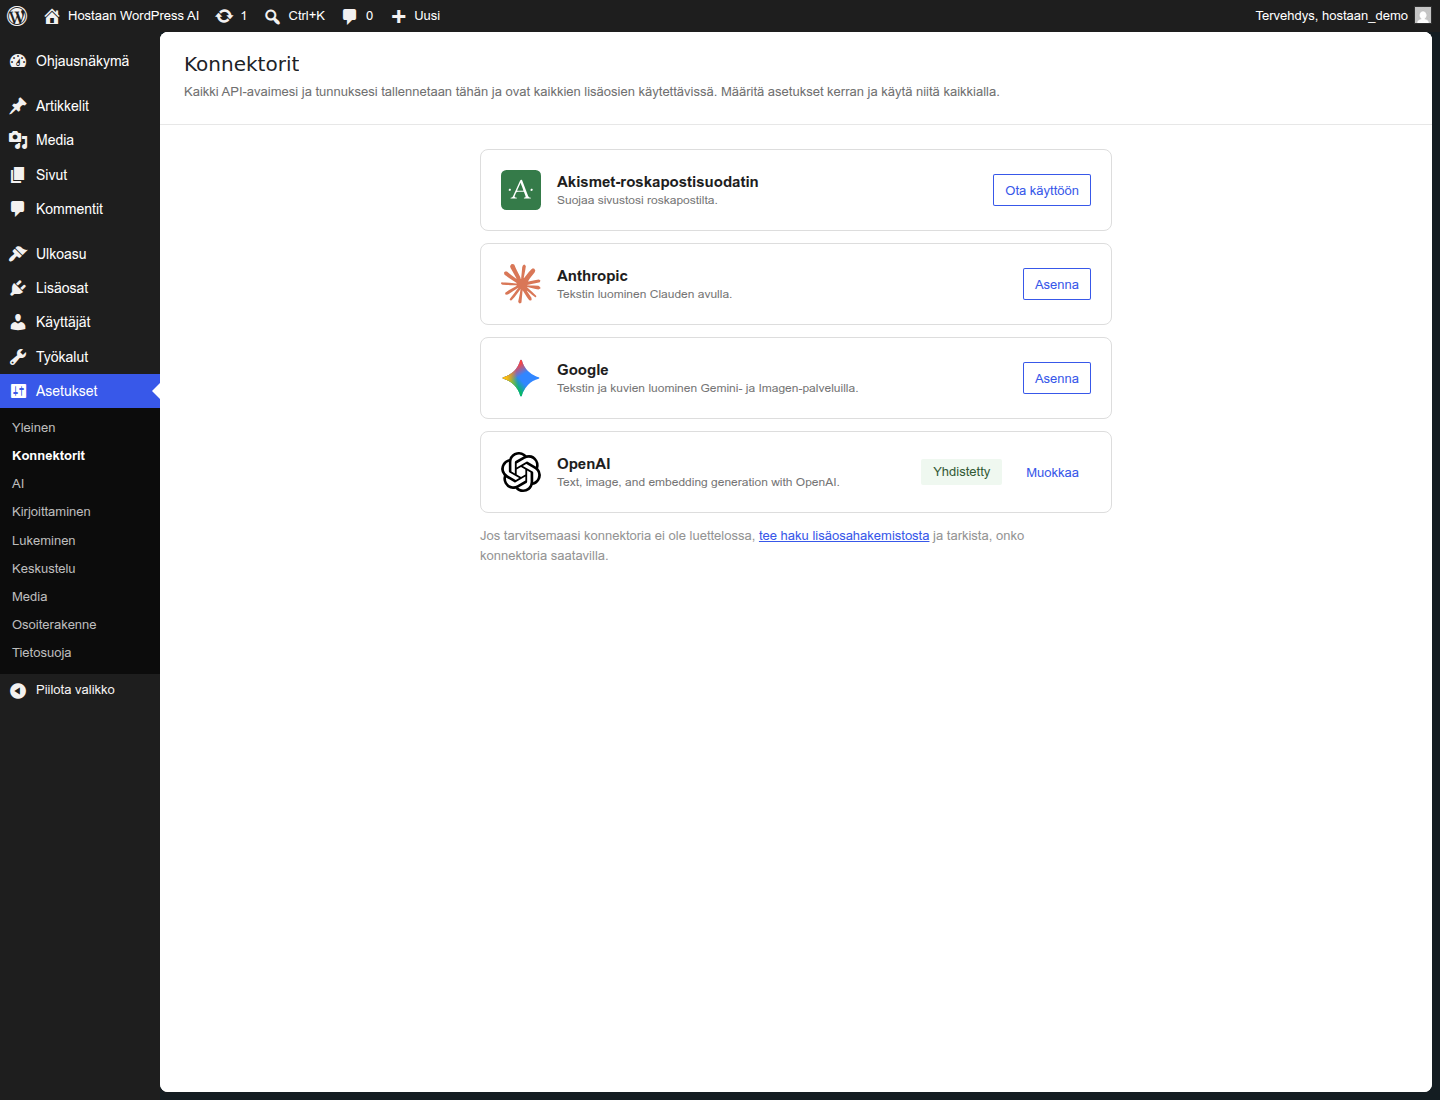1440x1100 pixels.
Task: Open the comments bubble in admin bar
Action: pyautogui.click(x=350, y=16)
